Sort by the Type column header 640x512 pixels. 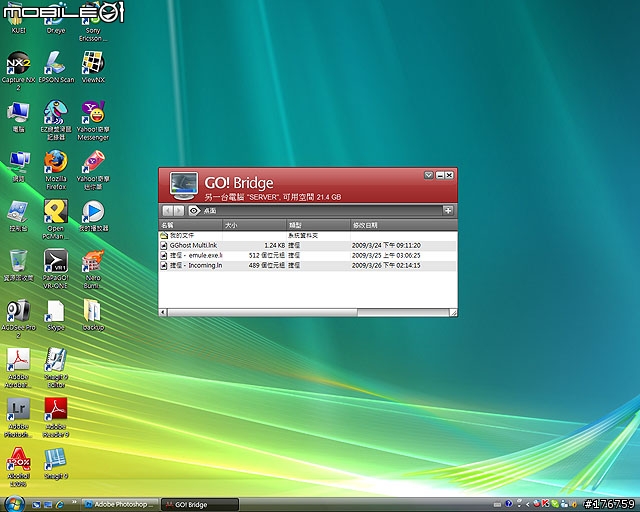tap(318, 225)
